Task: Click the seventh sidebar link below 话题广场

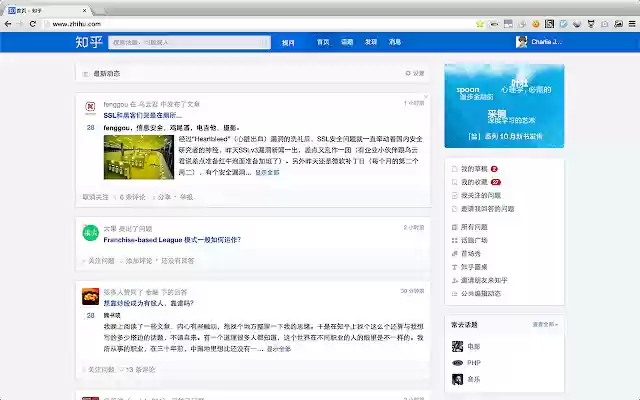Action: (x=471, y=254)
